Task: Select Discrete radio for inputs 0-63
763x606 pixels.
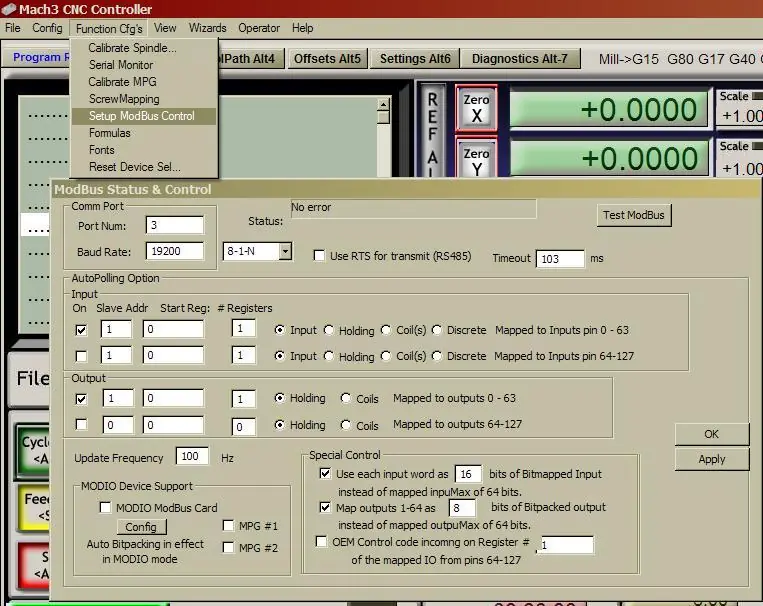Action: [x=436, y=330]
